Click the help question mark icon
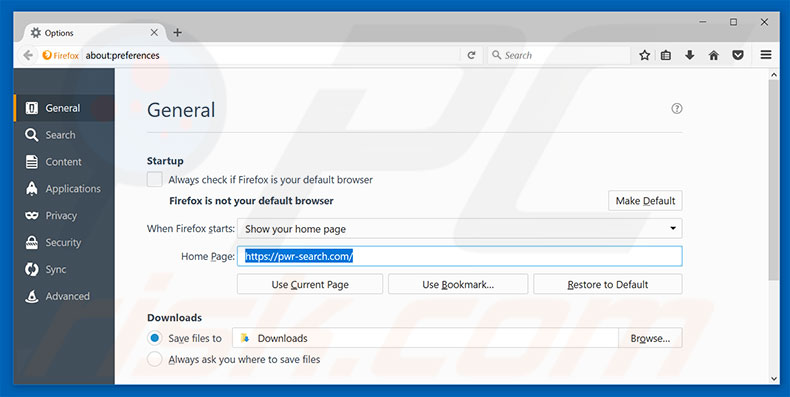This screenshot has width=790, height=397. (677, 108)
